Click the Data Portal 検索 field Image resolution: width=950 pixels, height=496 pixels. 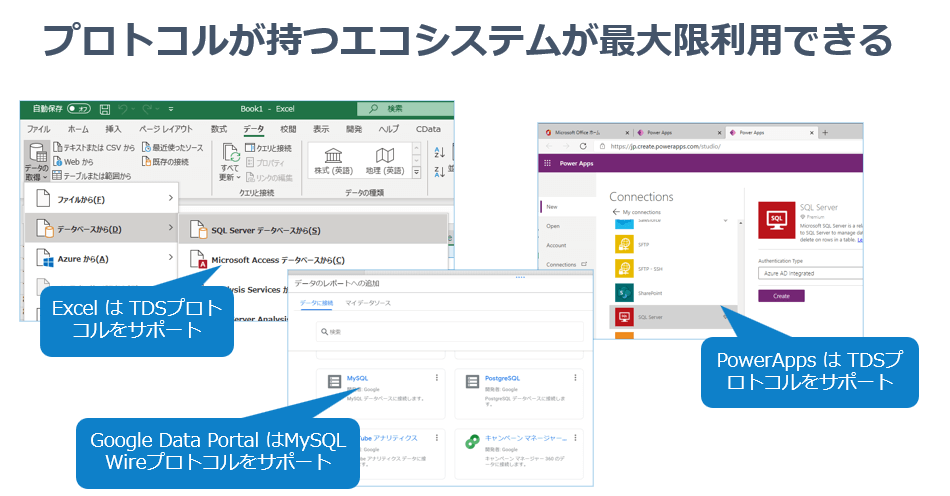pos(450,331)
